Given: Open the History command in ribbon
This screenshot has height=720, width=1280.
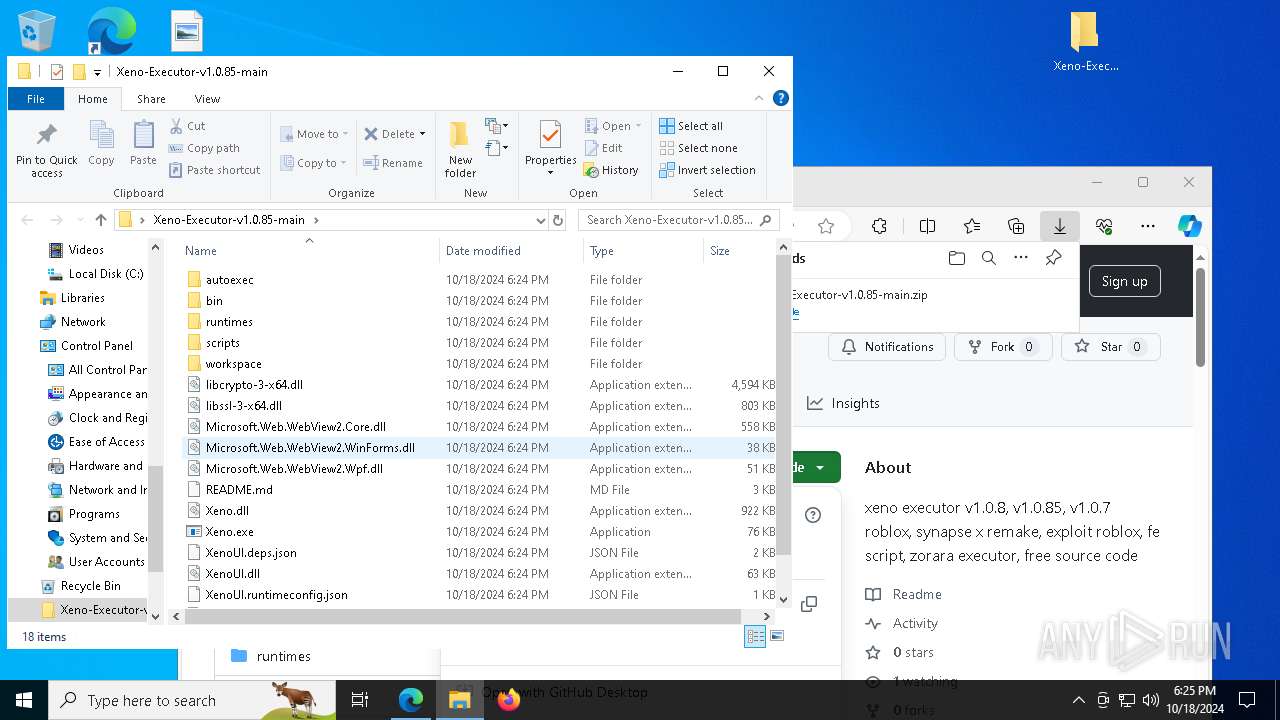Looking at the screenshot, I should tap(611, 170).
